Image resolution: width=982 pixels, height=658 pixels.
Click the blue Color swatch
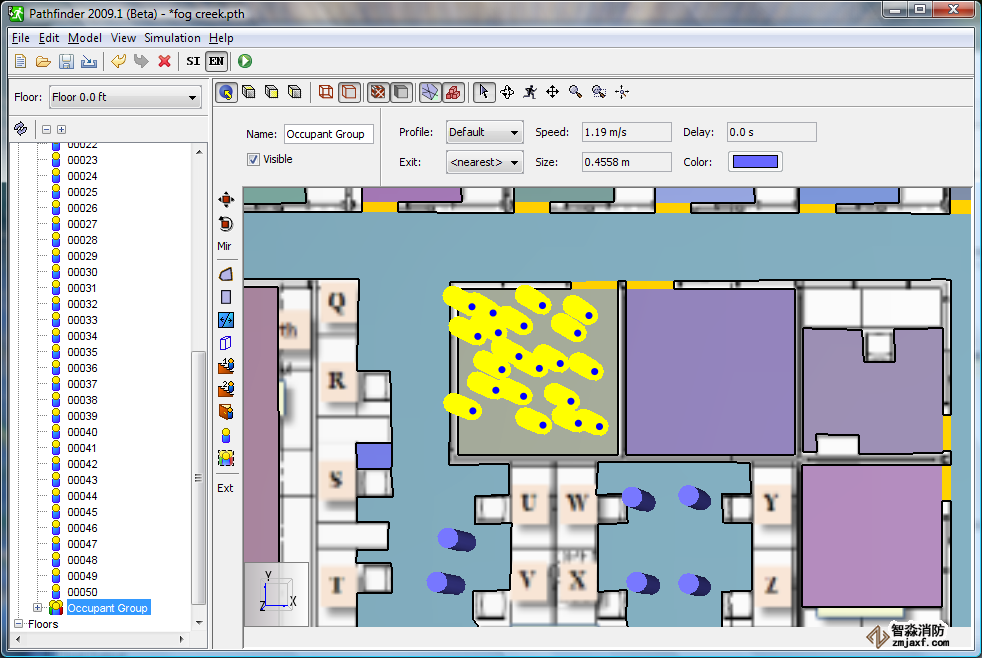coord(755,162)
